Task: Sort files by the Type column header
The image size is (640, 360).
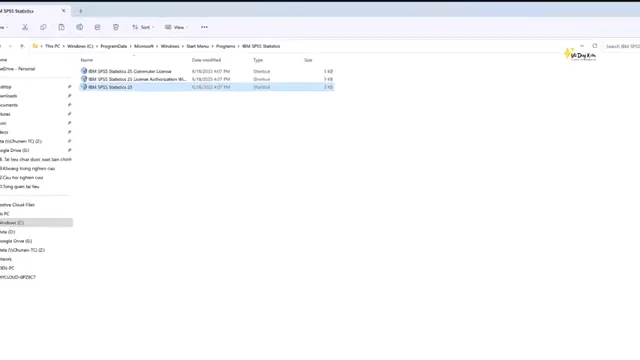Action: (x=258, y=60)
